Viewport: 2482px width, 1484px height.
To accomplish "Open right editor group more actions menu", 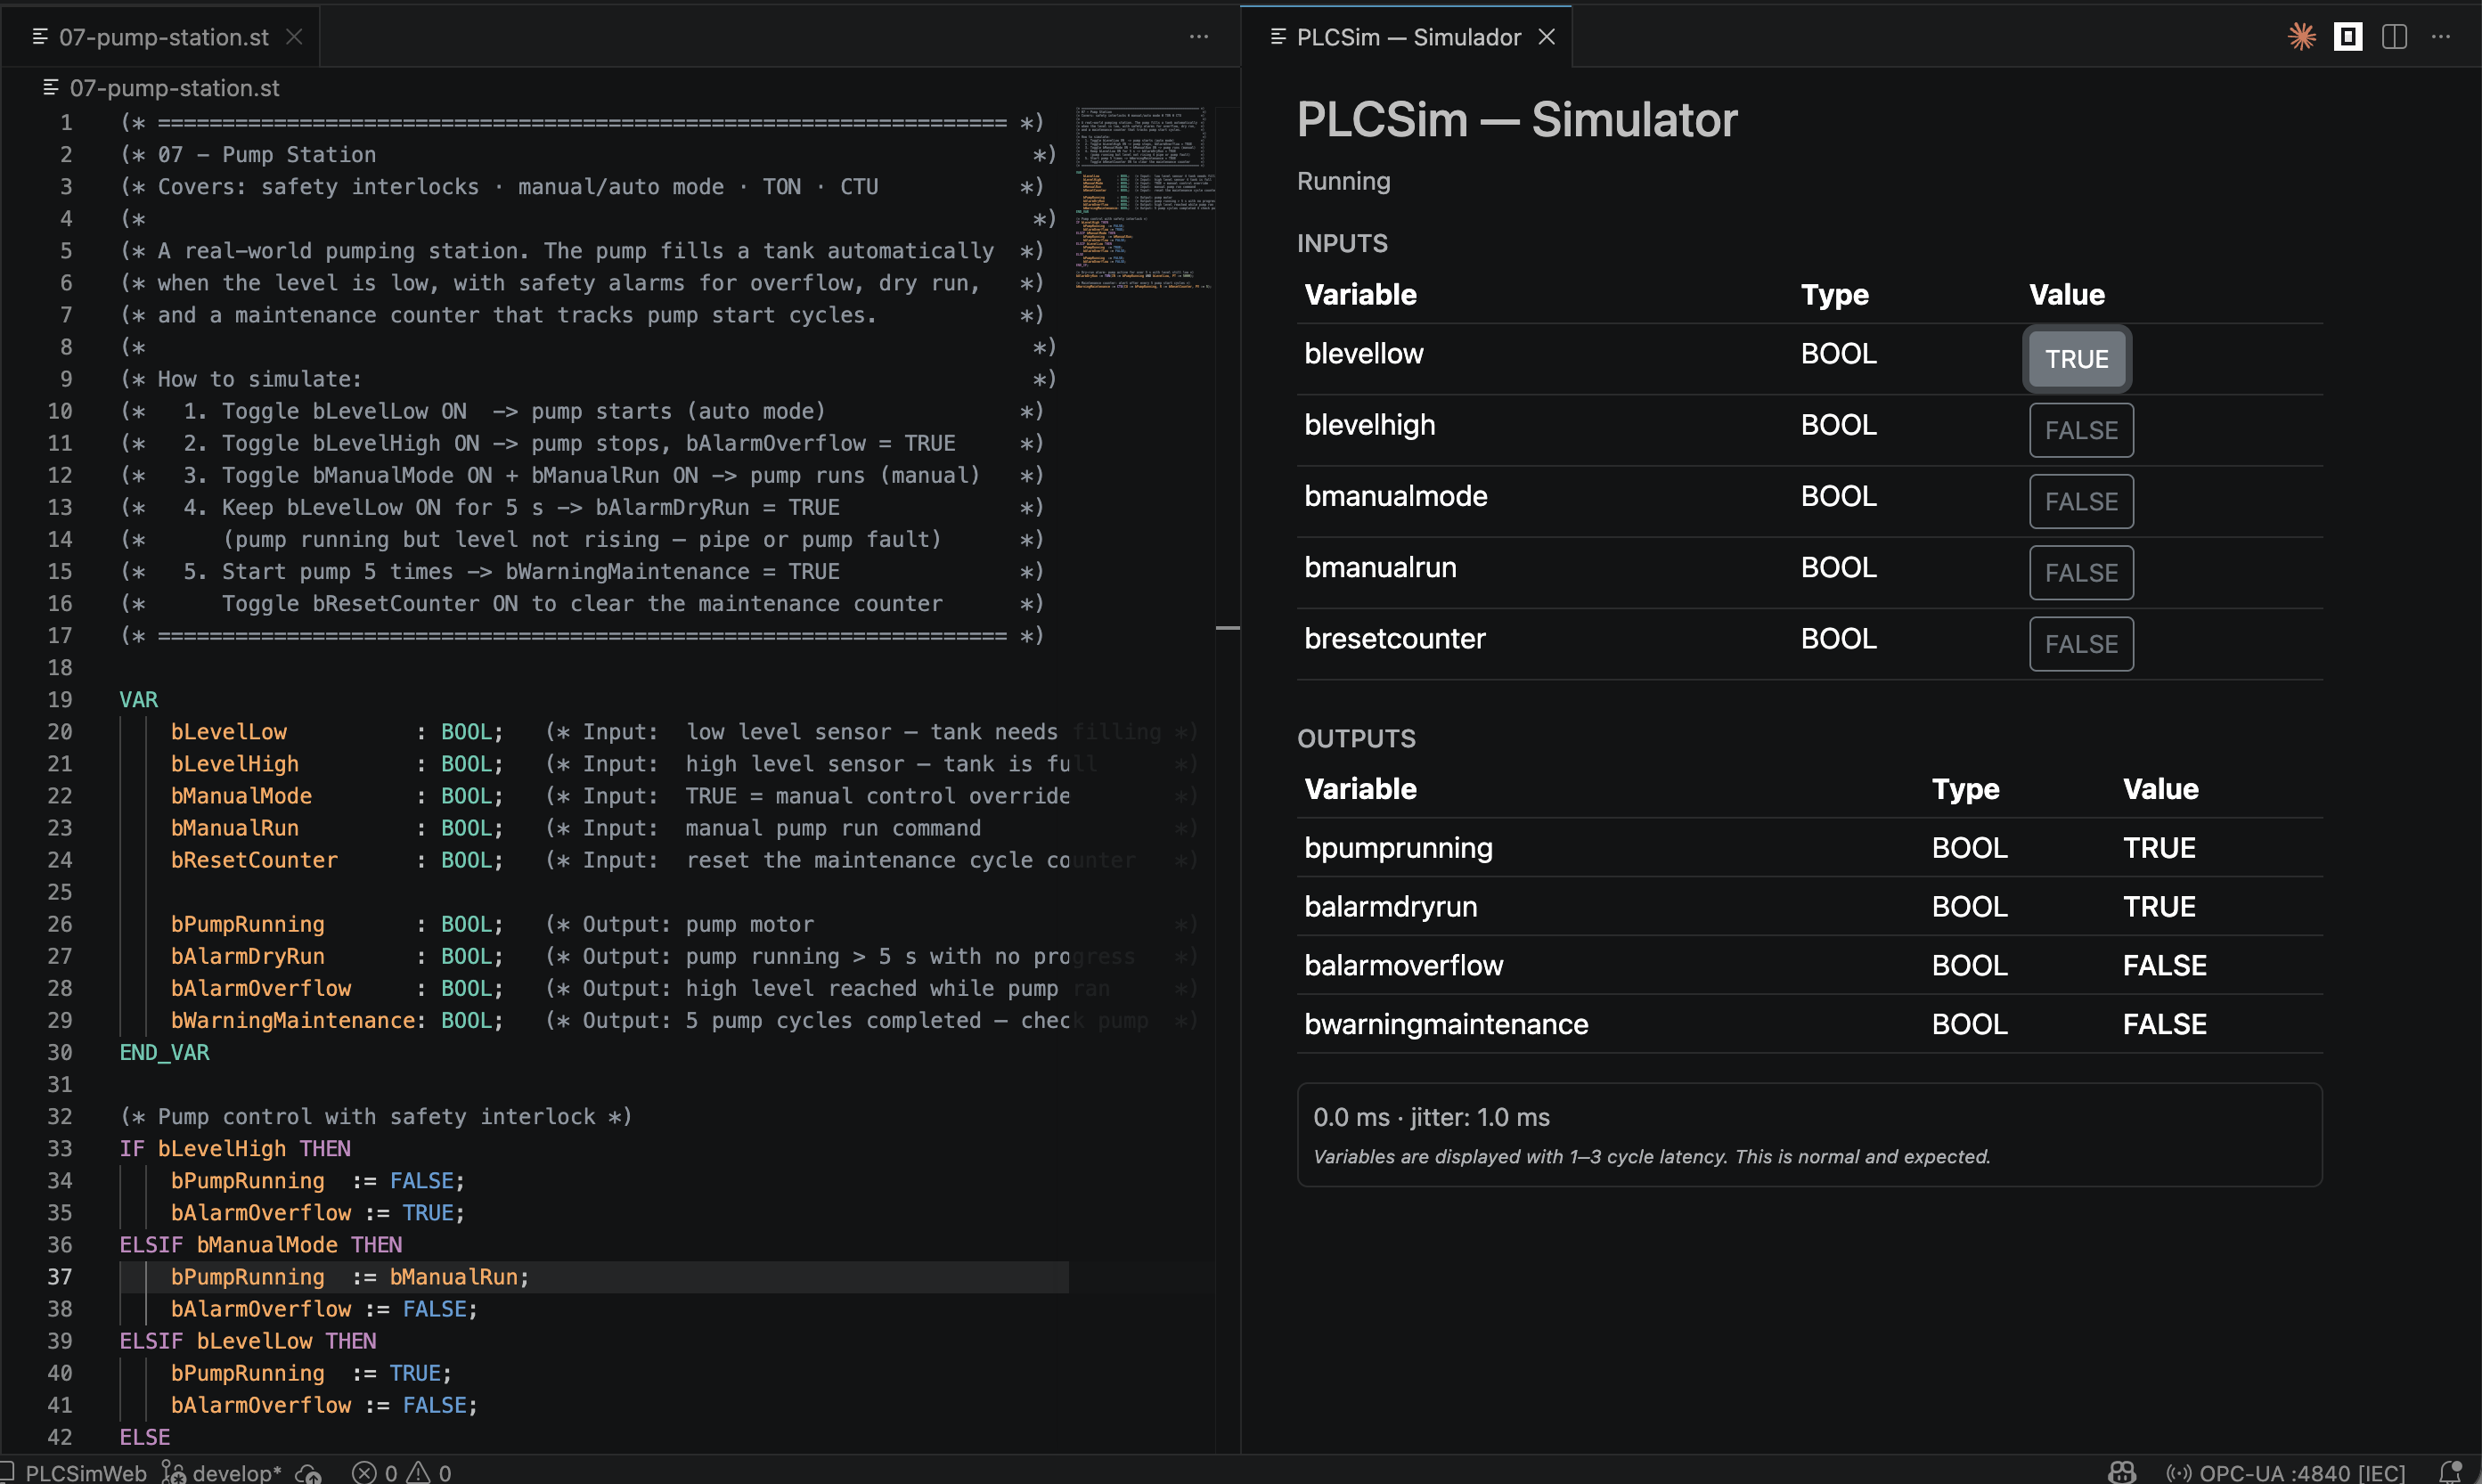I will click(x=2441, y=37).
